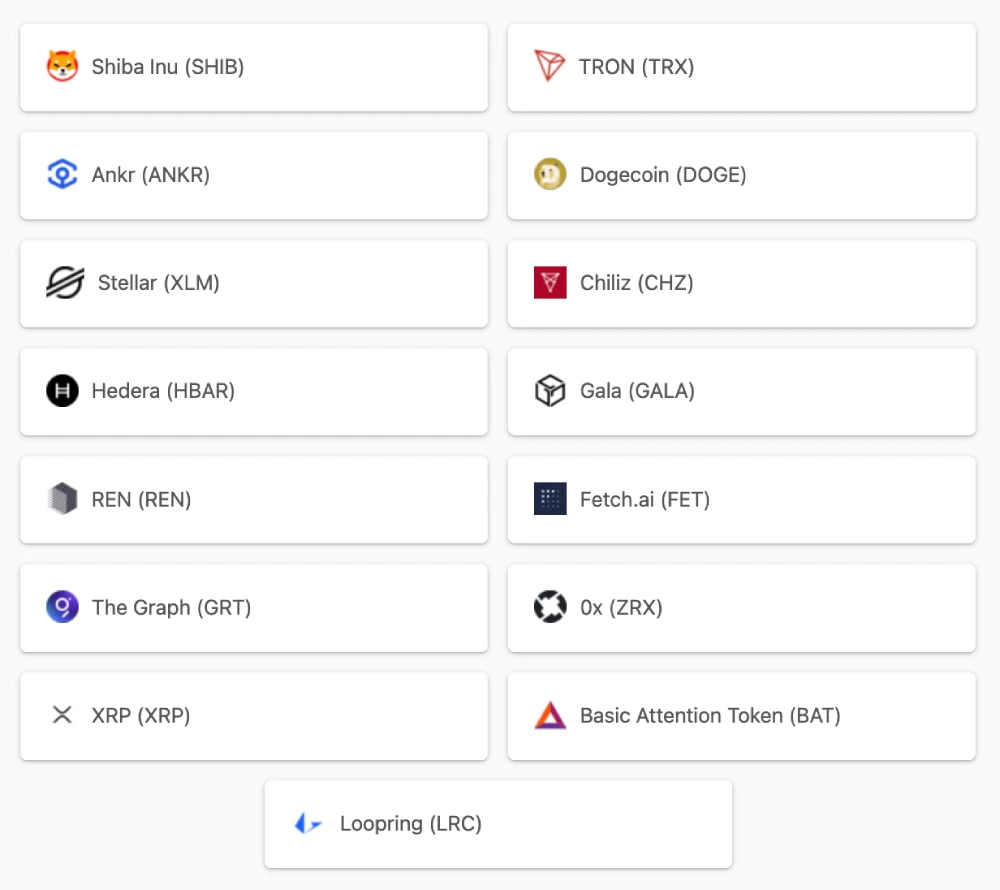Click the Hedera black H icon
This screenshot has width=1000, height=890.
(x=62, y=390)
